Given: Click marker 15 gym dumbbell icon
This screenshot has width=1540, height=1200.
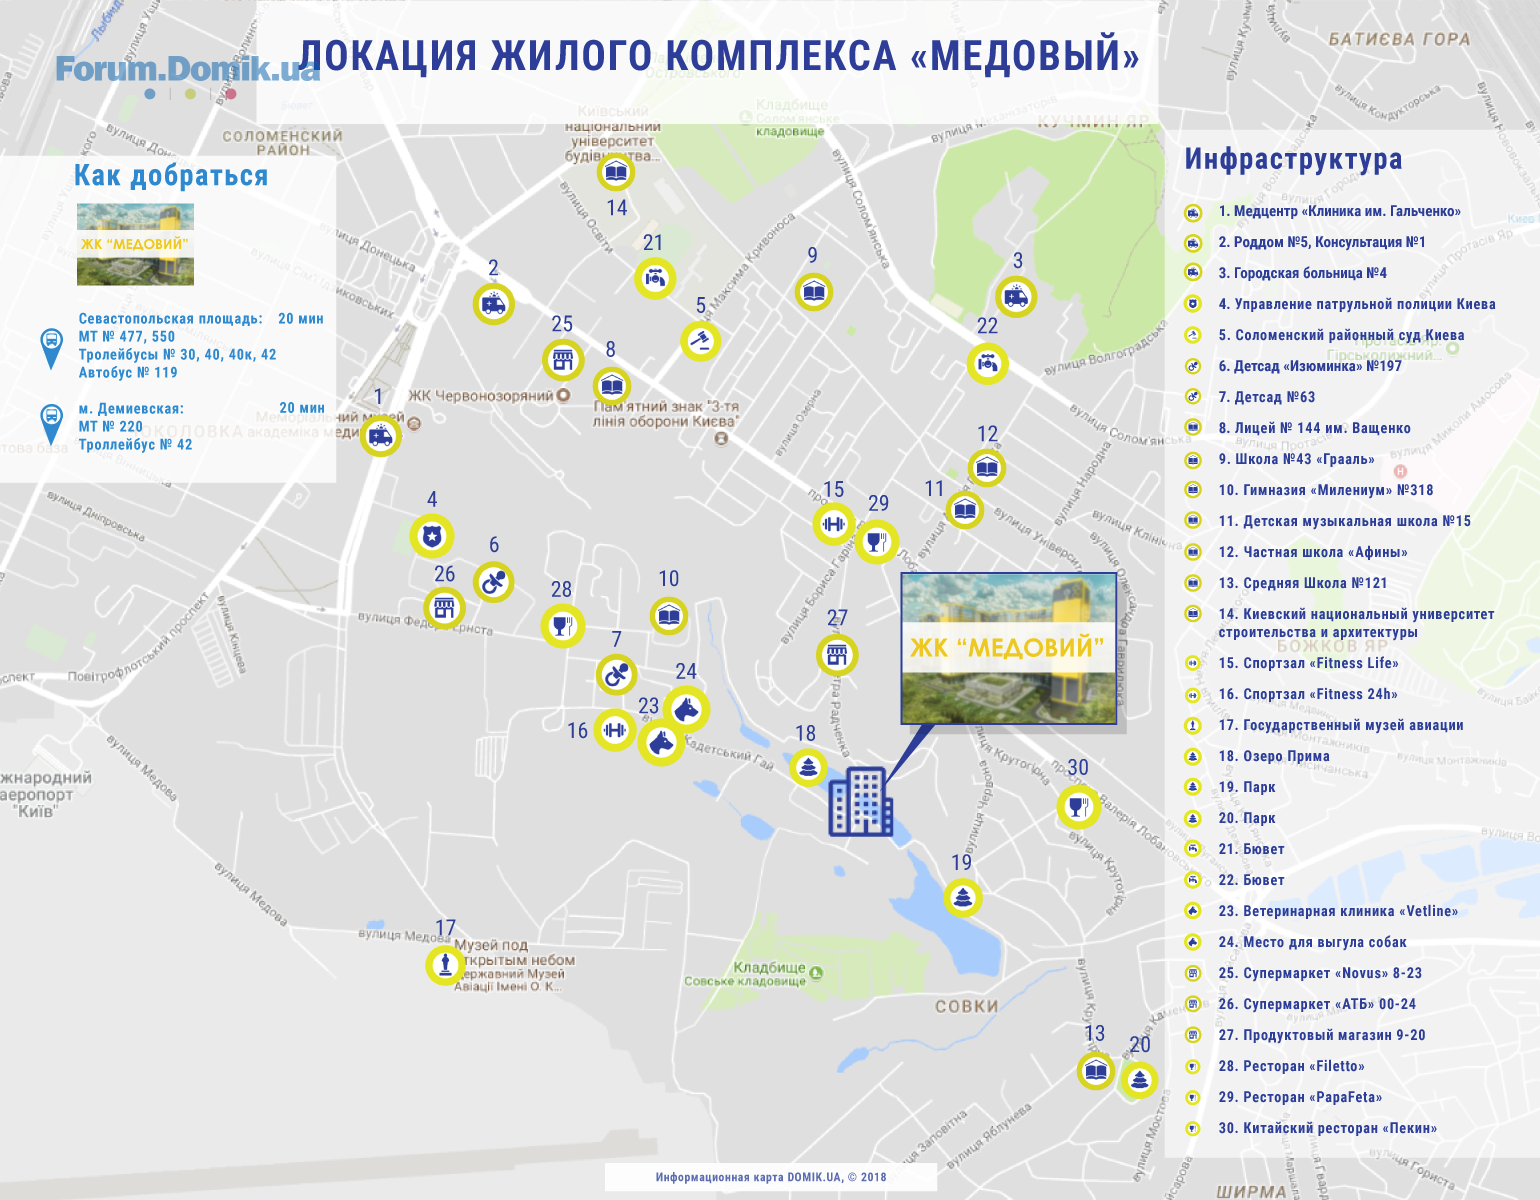Looking at the screenshot, I should coord(834,524).
